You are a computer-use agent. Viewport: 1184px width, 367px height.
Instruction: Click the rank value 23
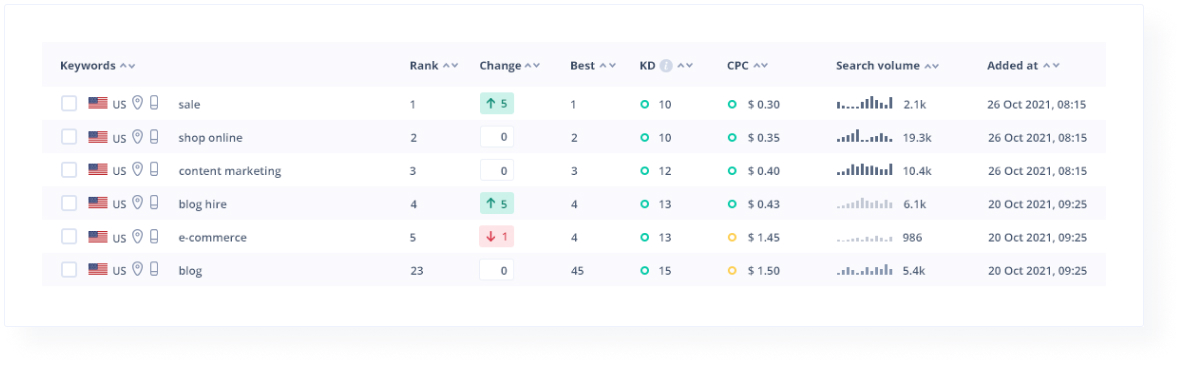point(416,270)
